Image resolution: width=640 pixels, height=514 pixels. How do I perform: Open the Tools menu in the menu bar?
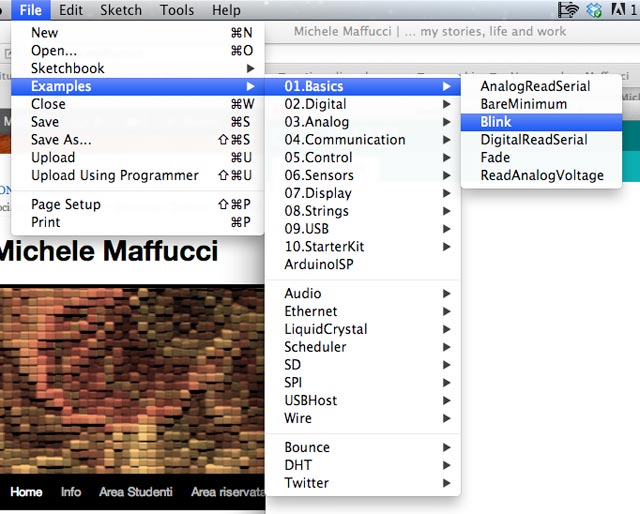point(177,10)
